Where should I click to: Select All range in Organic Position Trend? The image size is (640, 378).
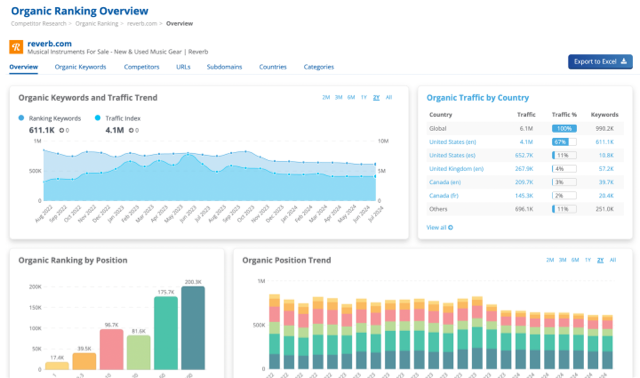coord(613,260)
